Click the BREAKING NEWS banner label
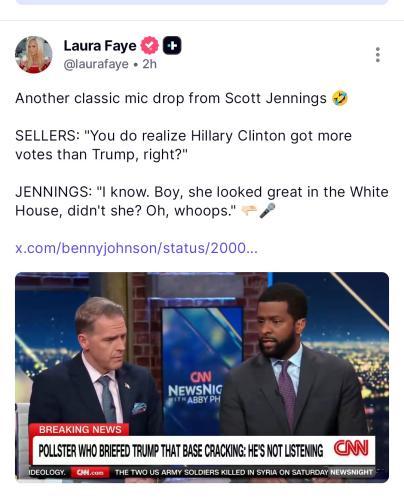The height and width of the screenshot is (500, 404). (x=80, y=429)
